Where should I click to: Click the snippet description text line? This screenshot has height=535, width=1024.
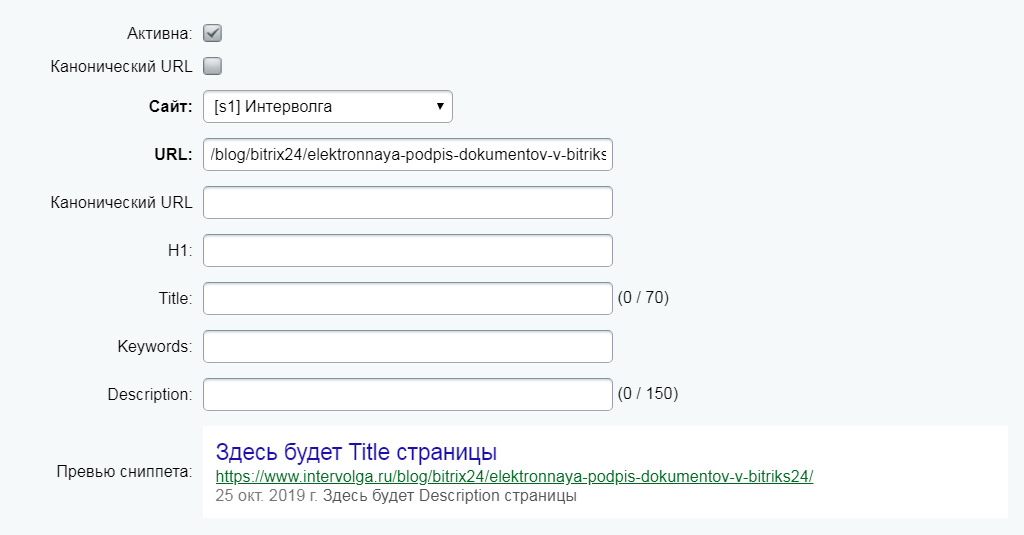(396, 496)
